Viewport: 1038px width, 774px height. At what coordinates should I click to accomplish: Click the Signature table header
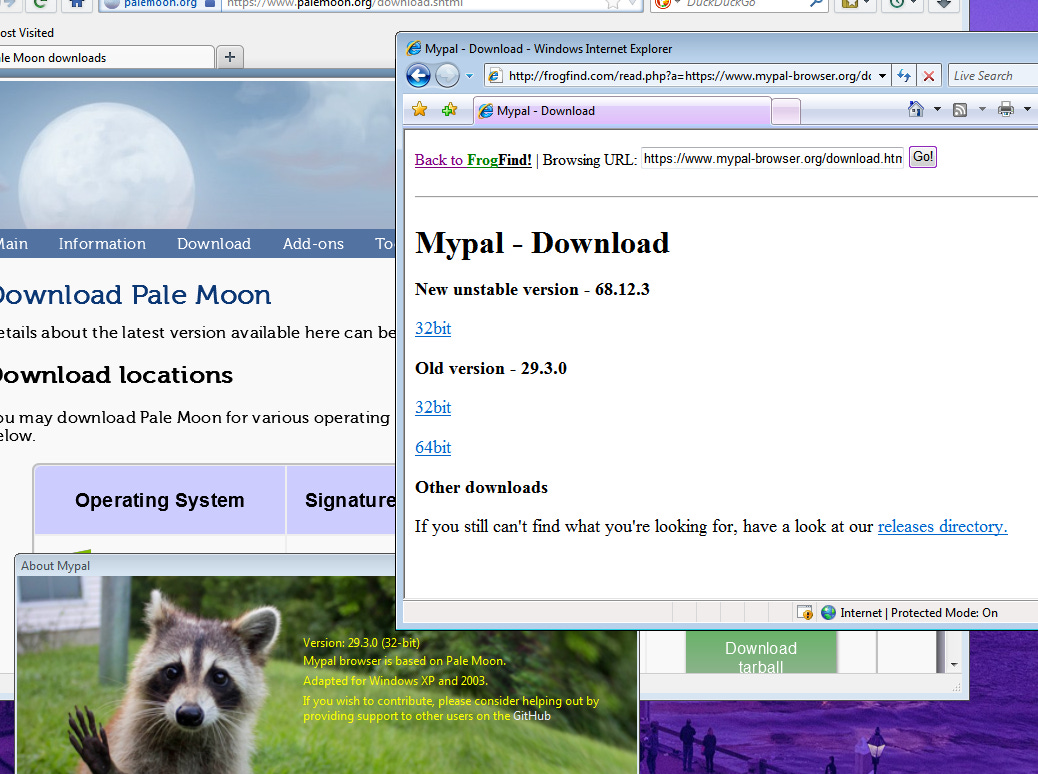(x=342, y=500)
